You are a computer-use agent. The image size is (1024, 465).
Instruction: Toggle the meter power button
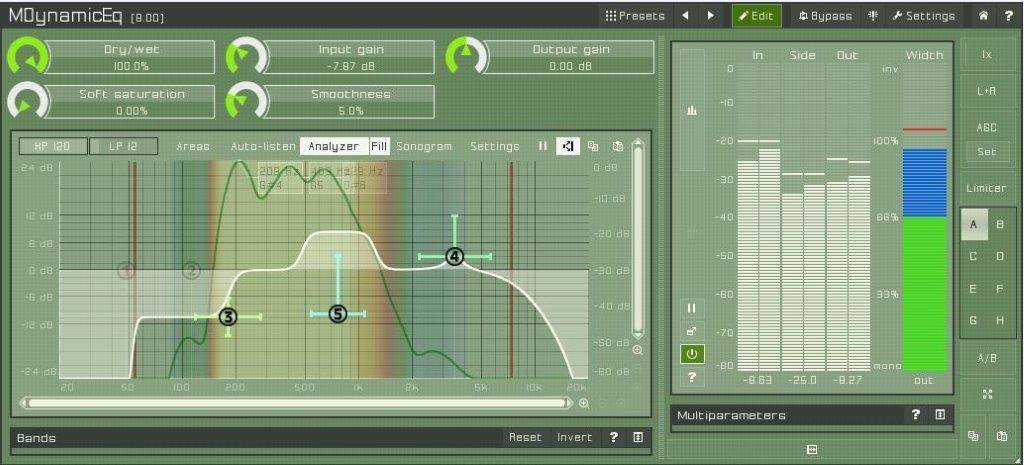692,355
